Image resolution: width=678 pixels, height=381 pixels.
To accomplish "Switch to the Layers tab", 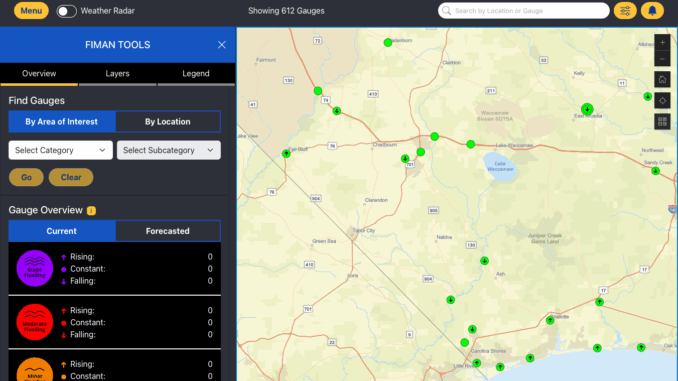I will tap(118, 74).
